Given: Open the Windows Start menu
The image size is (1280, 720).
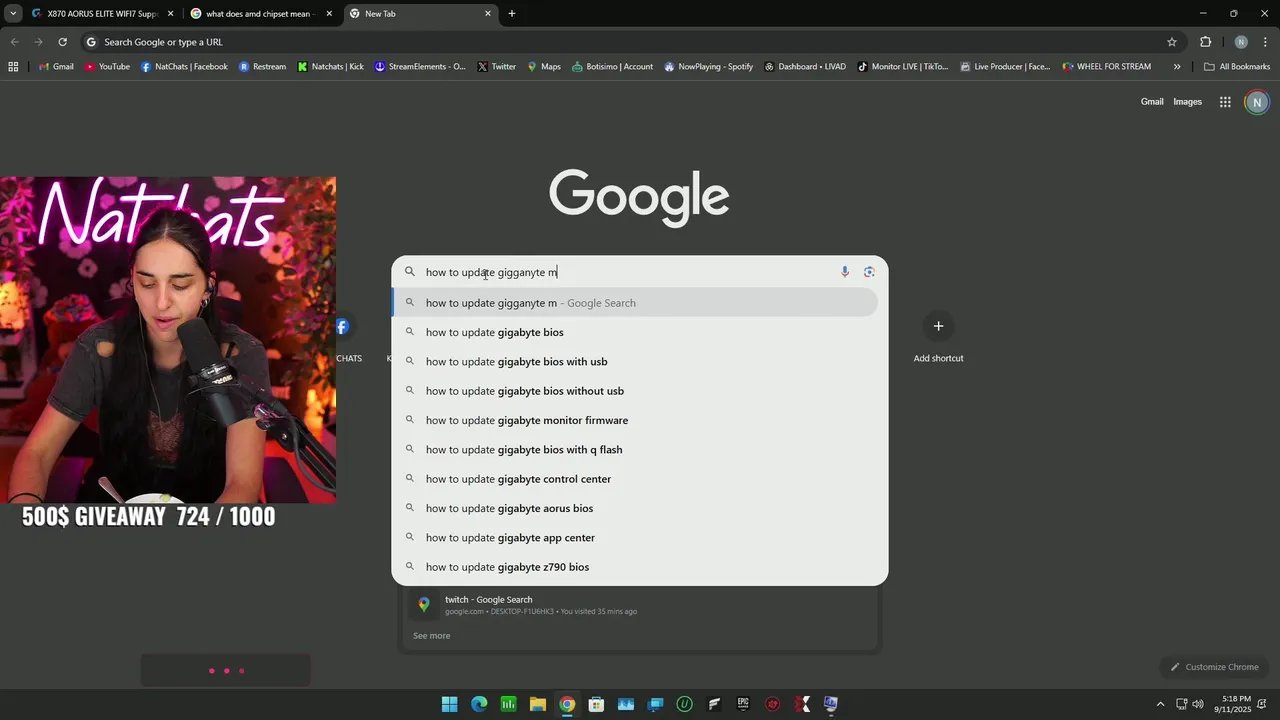Looking at the screenshot, I should [450, 704].
